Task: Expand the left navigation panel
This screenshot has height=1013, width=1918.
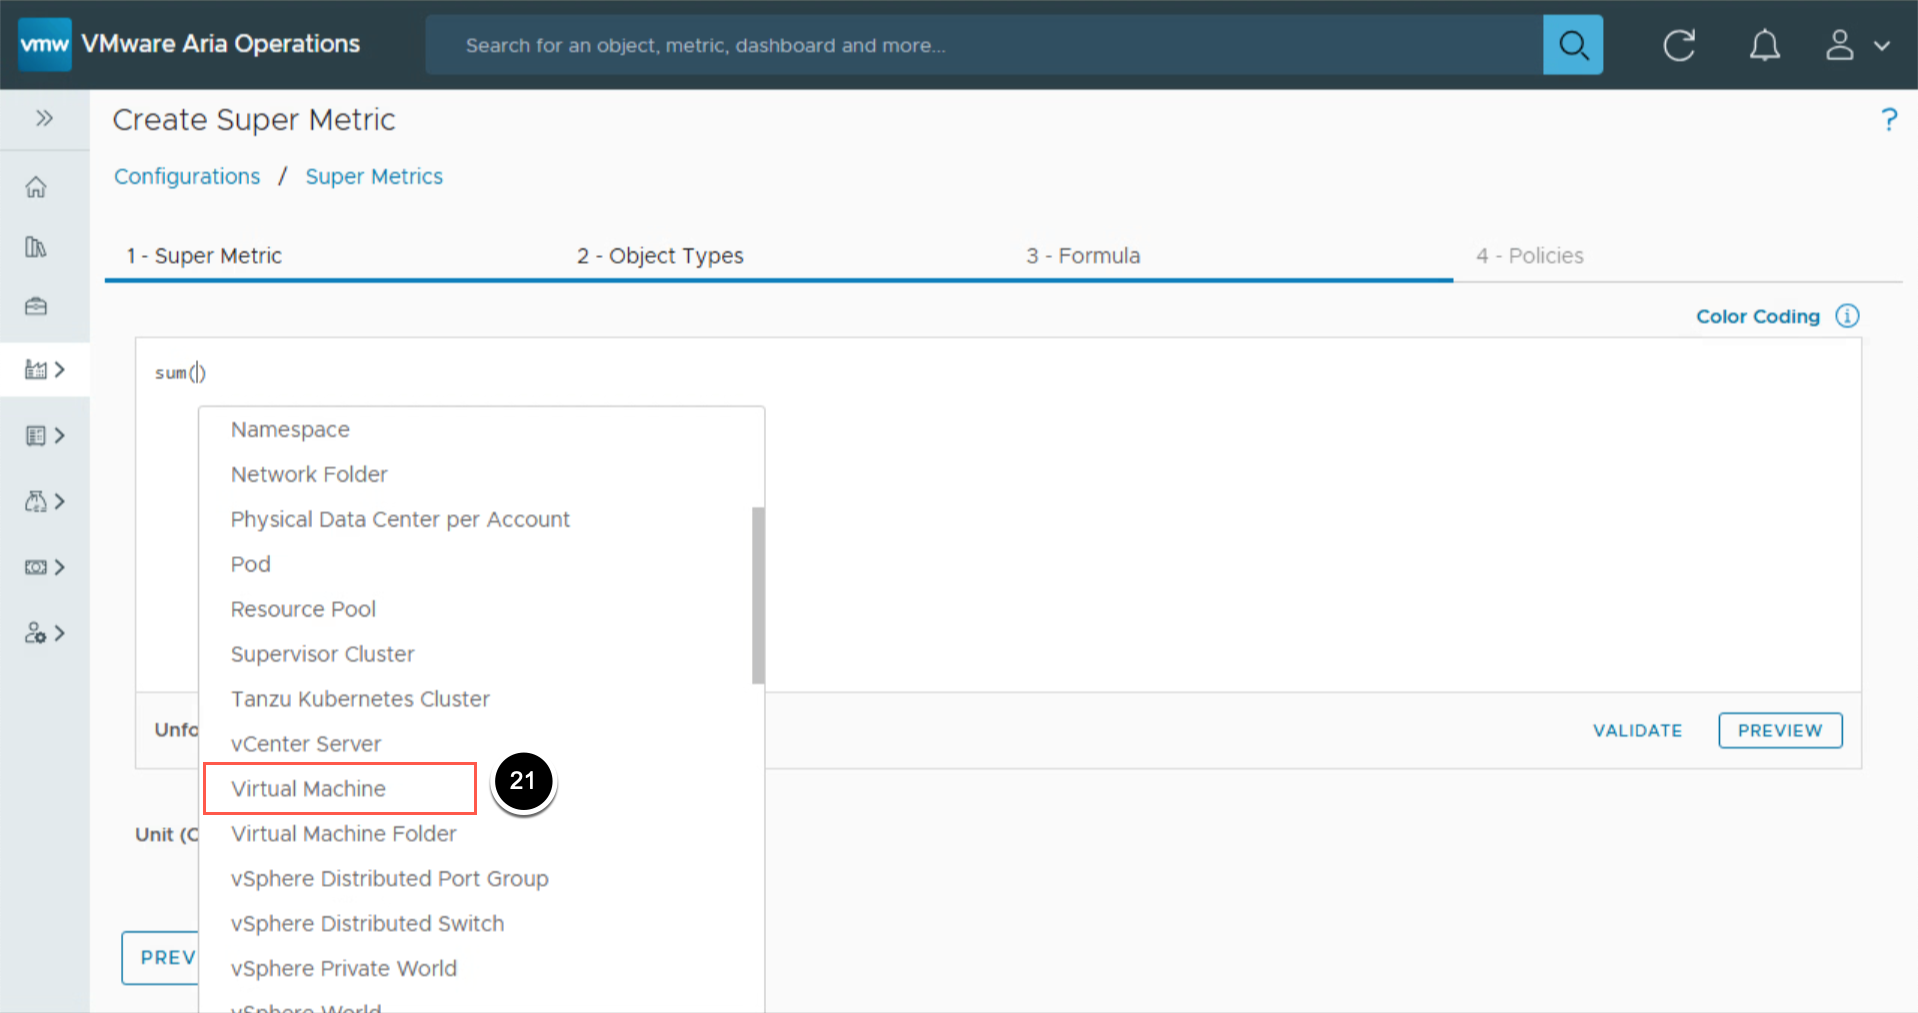Action: click(44, 118)
